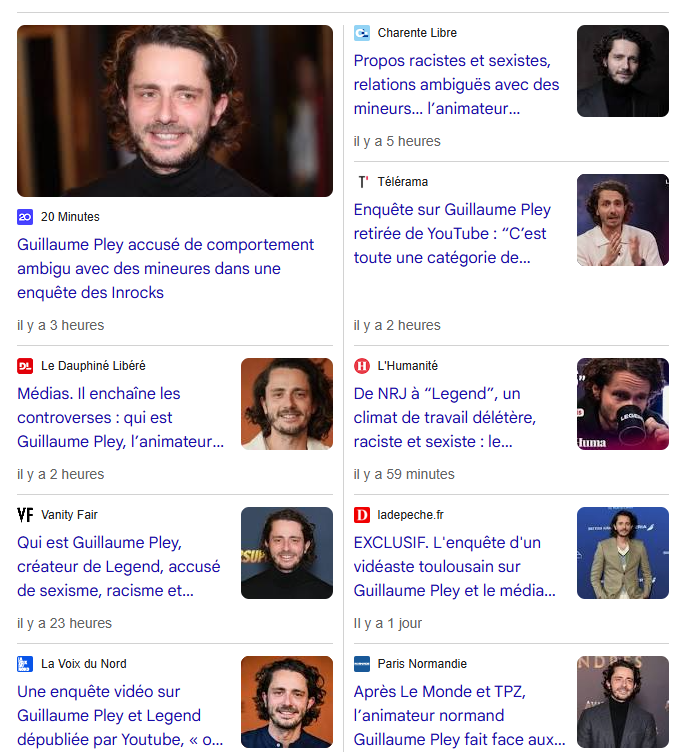The width and height of the screenshot is (684, 752).
Task: Click the Paris Normandie article thumbnail
Action: 623,702
